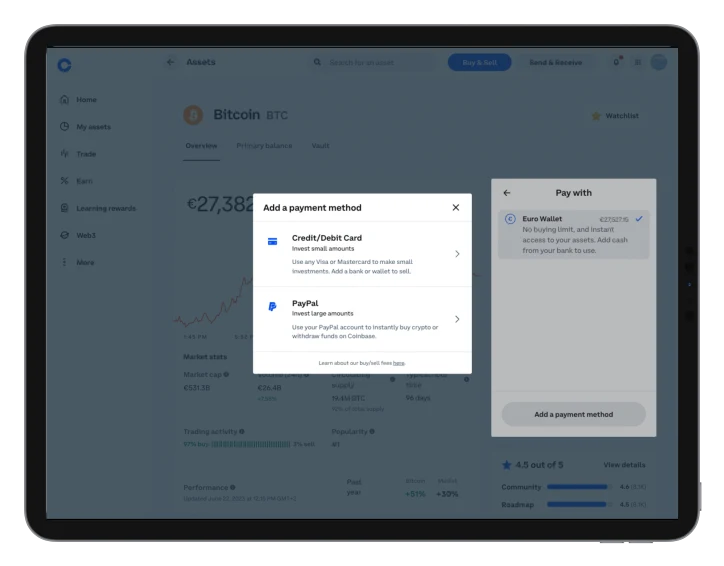
Task: Click the Buy & Sell button
Action: [x=479, y=62]
